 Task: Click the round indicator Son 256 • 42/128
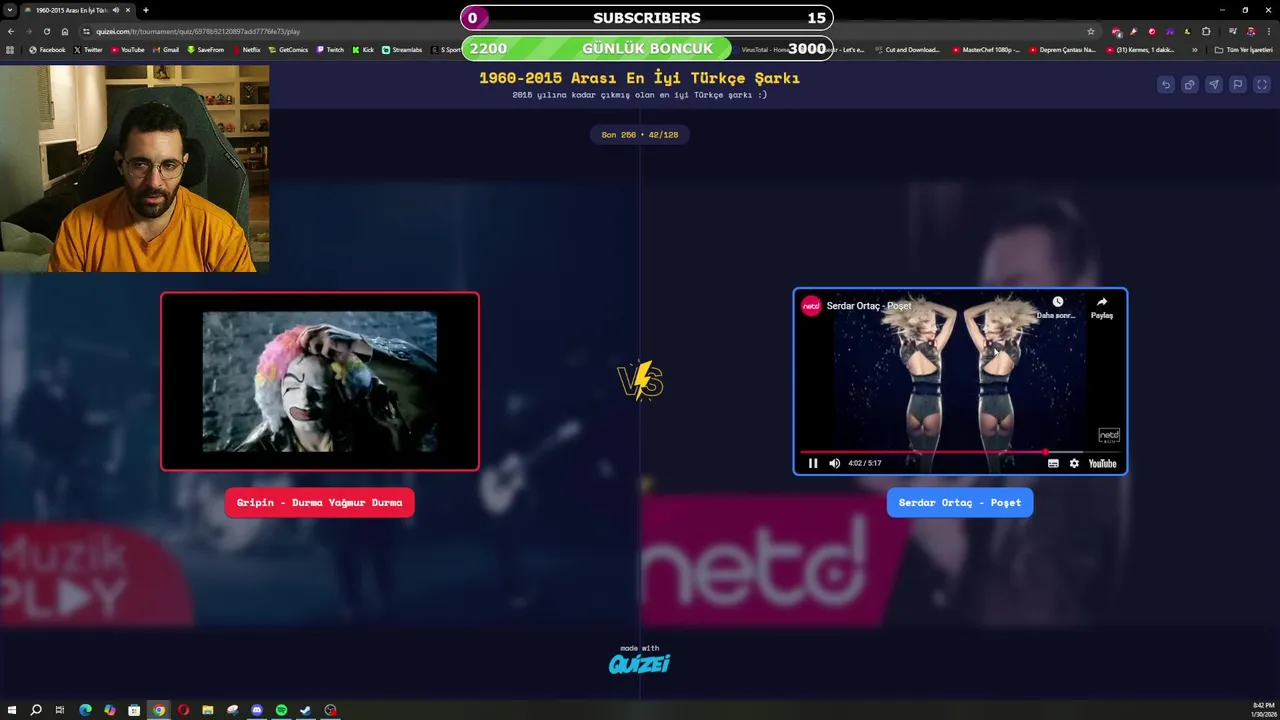point(640,134)
